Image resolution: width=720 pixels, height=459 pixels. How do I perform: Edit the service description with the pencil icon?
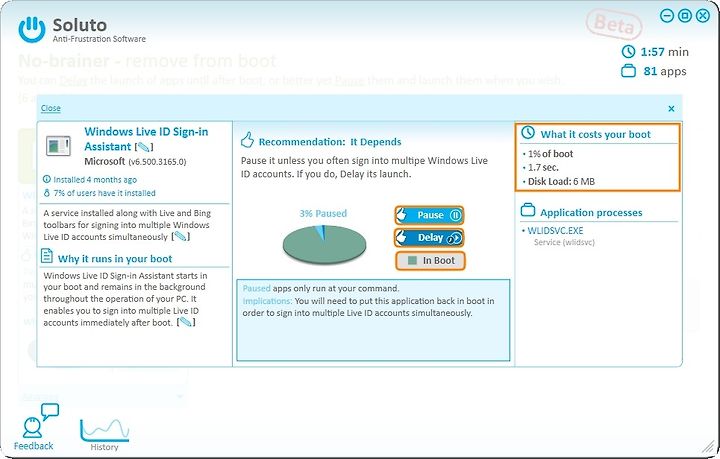click(180, 237)
